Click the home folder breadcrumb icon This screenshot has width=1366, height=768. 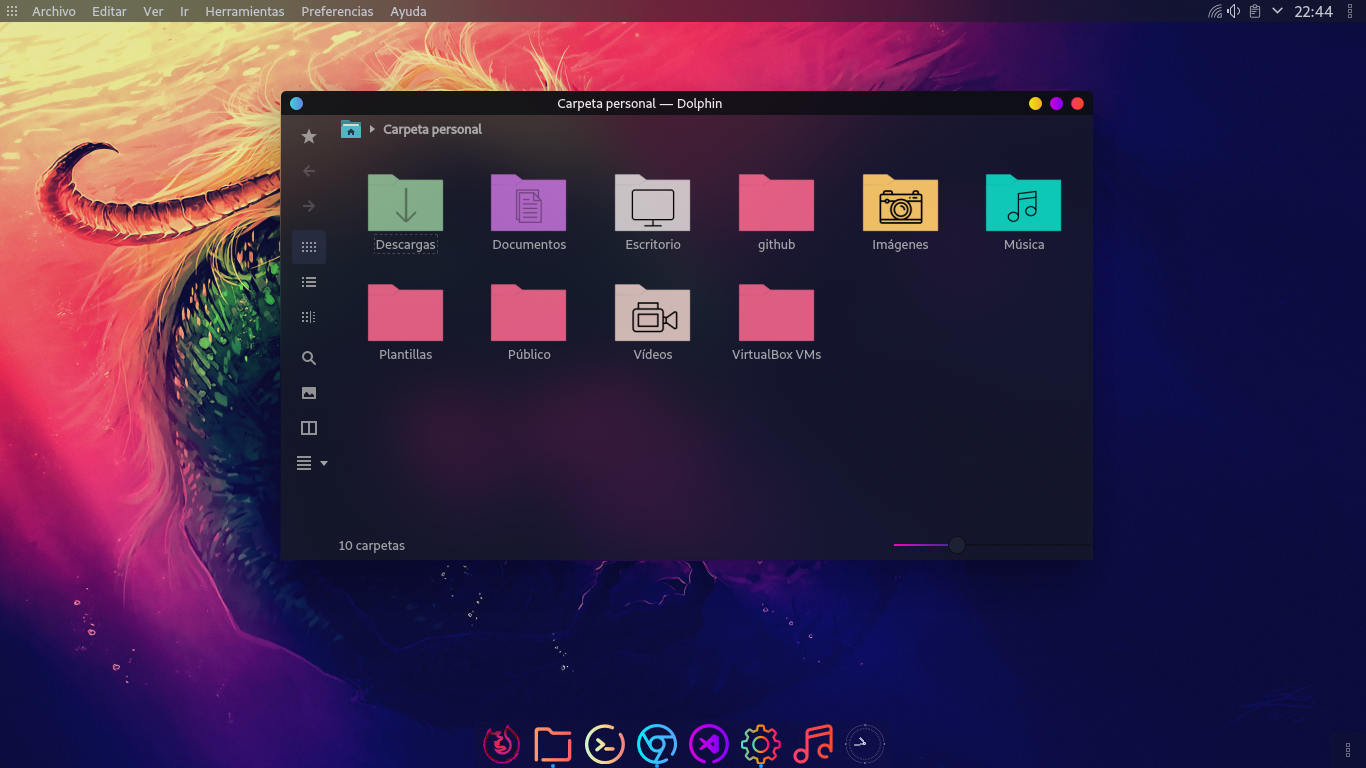351,129
